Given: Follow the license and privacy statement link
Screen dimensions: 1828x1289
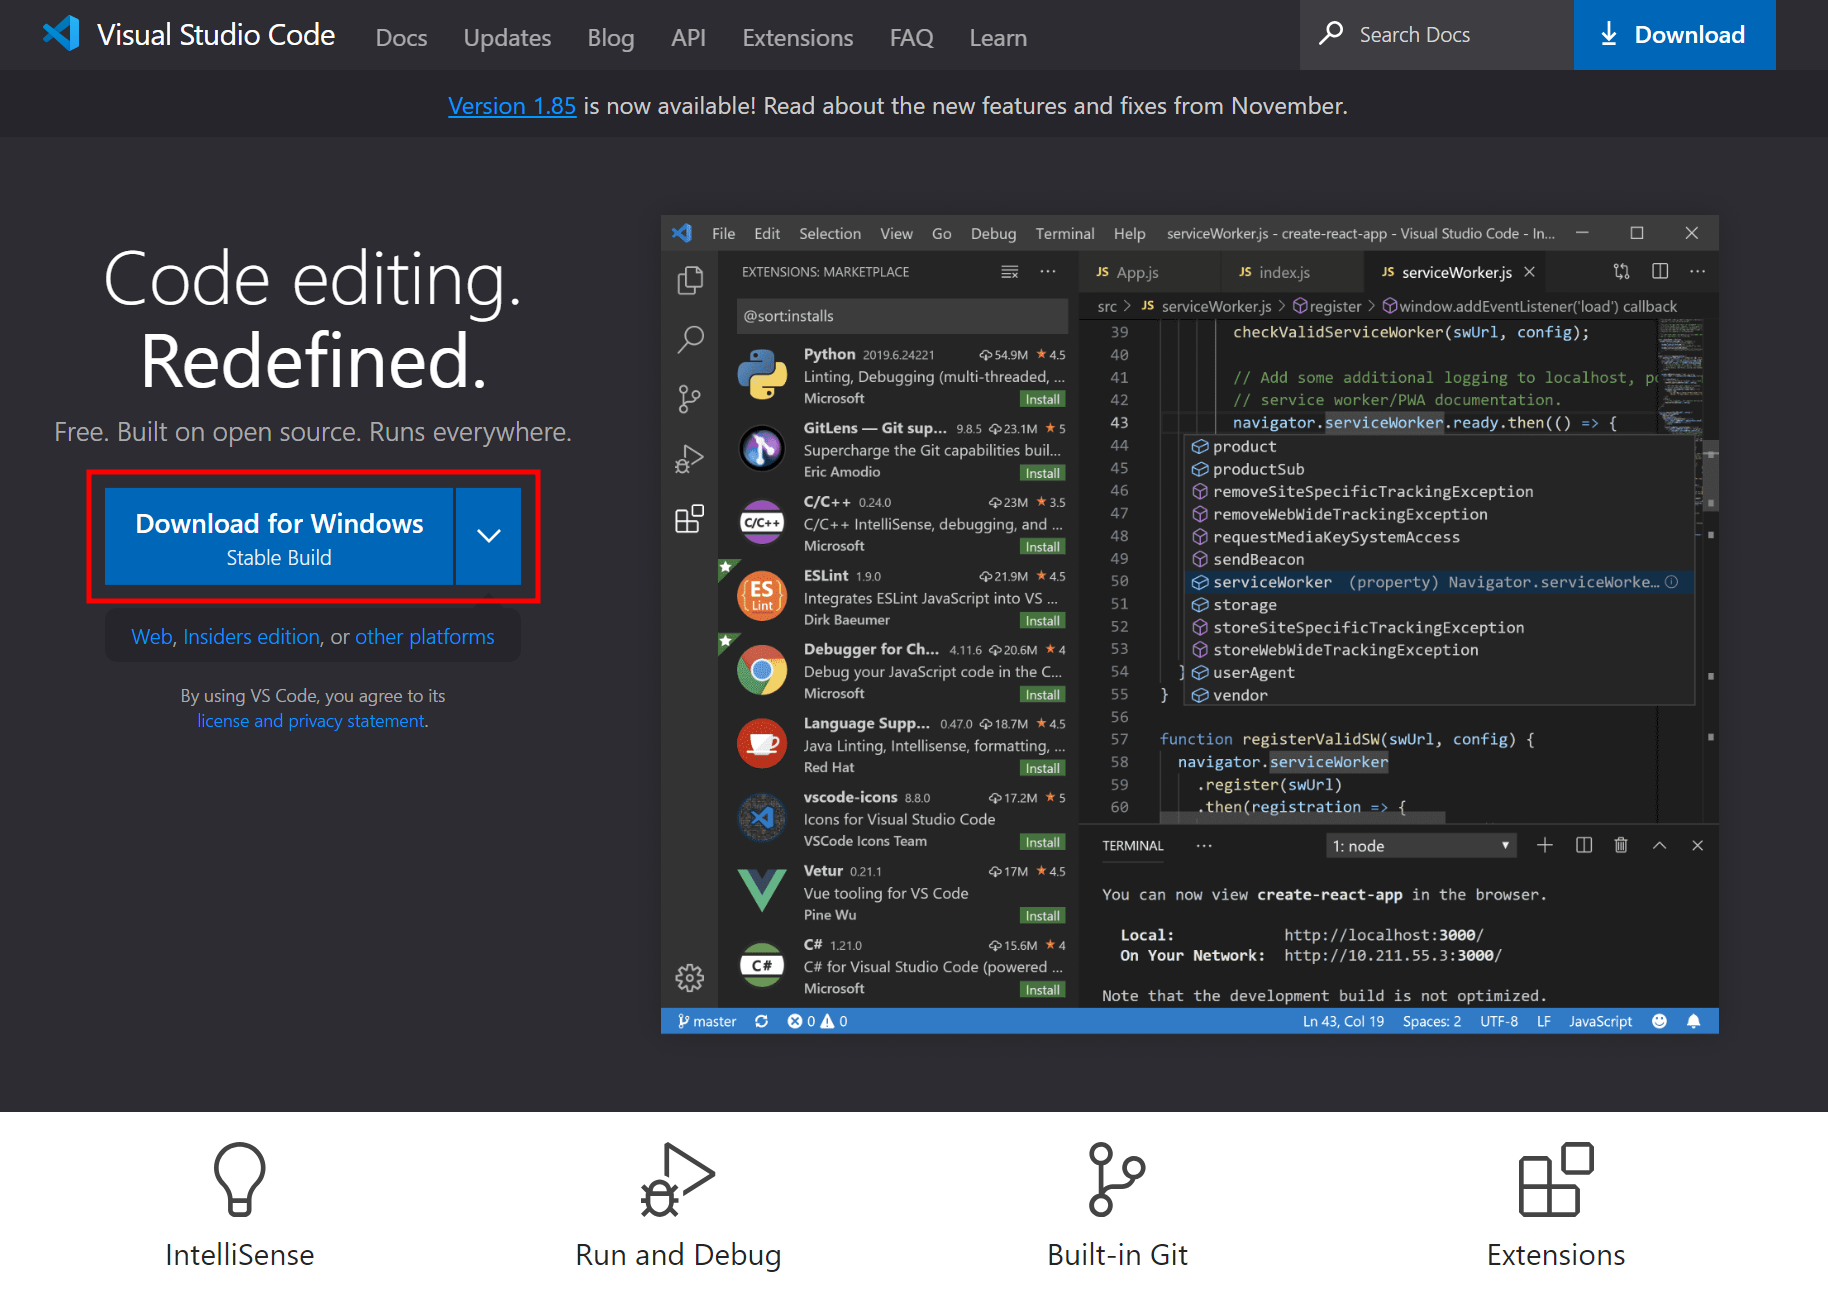Looking at the screenshot, I should coord(311,721).
